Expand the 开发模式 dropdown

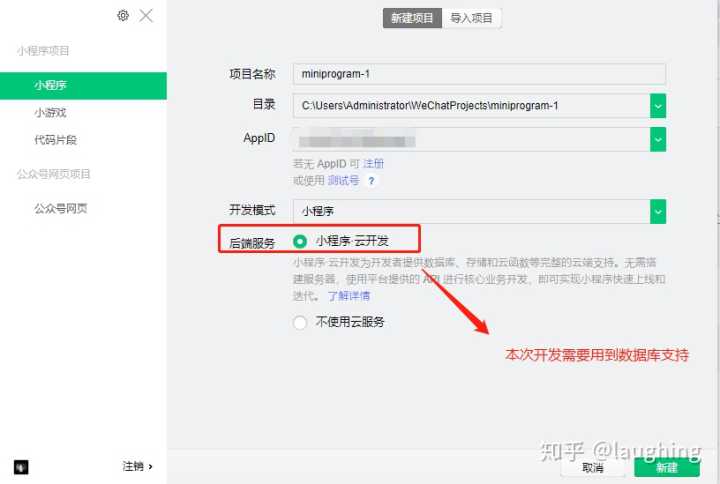[657, 211]
